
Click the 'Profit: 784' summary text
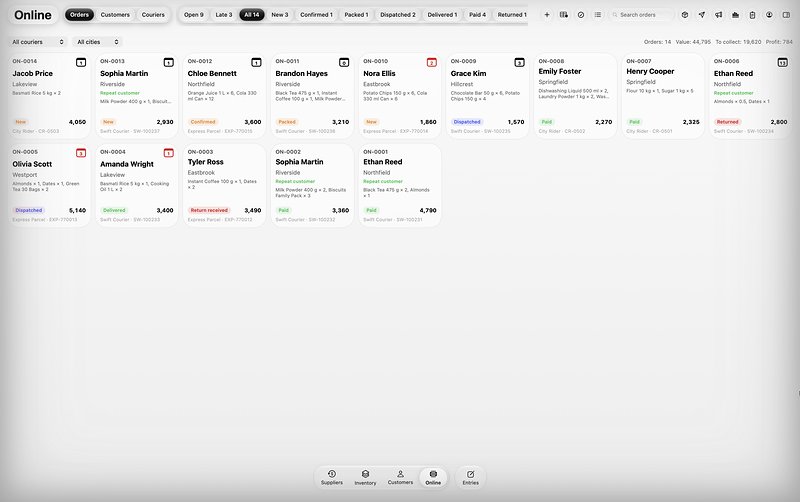click(779, 42)
